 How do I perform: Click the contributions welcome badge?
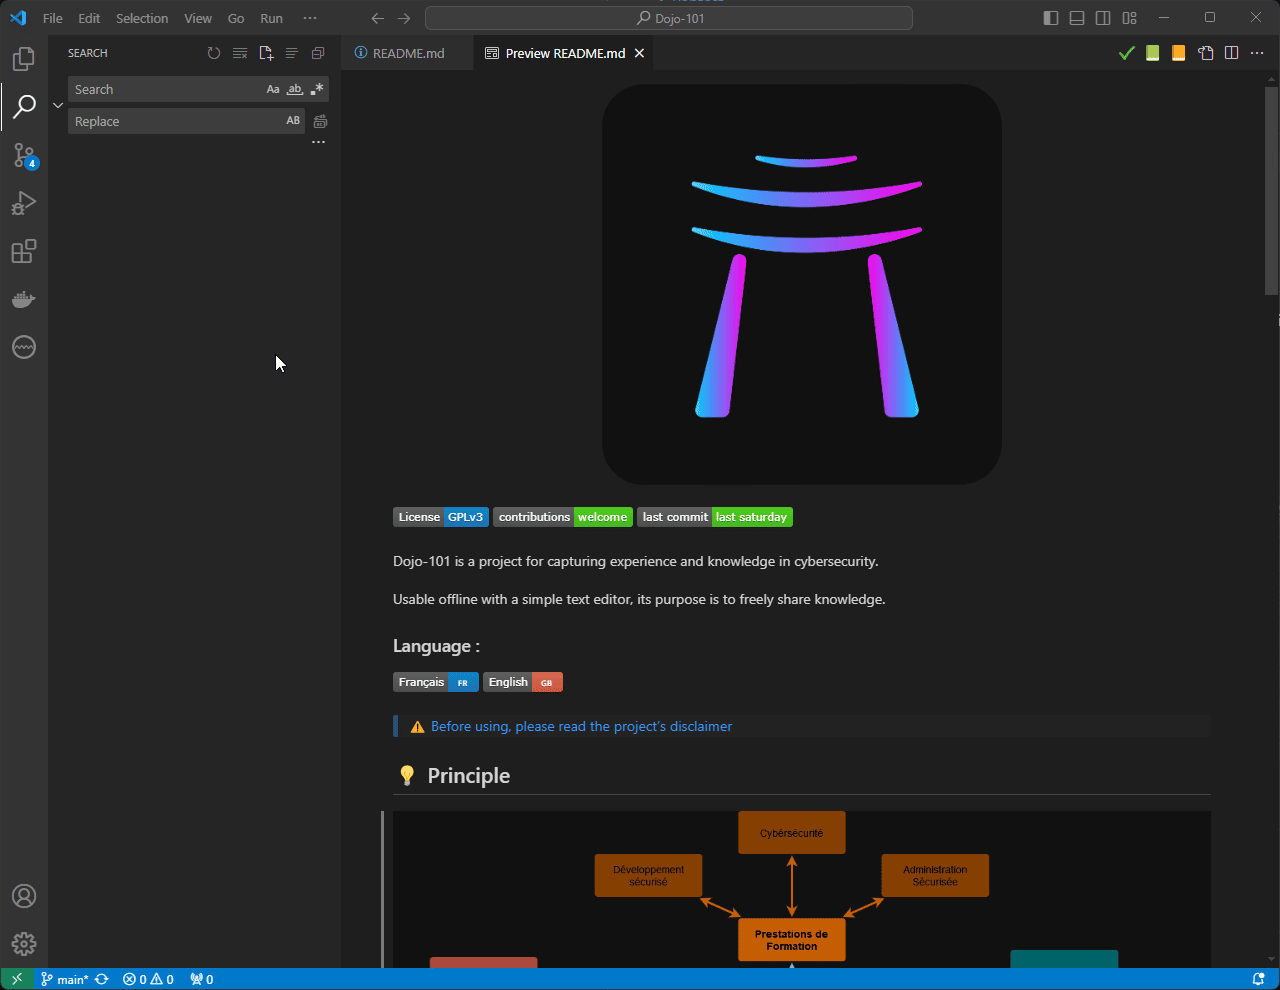click(x=563, y=517)
